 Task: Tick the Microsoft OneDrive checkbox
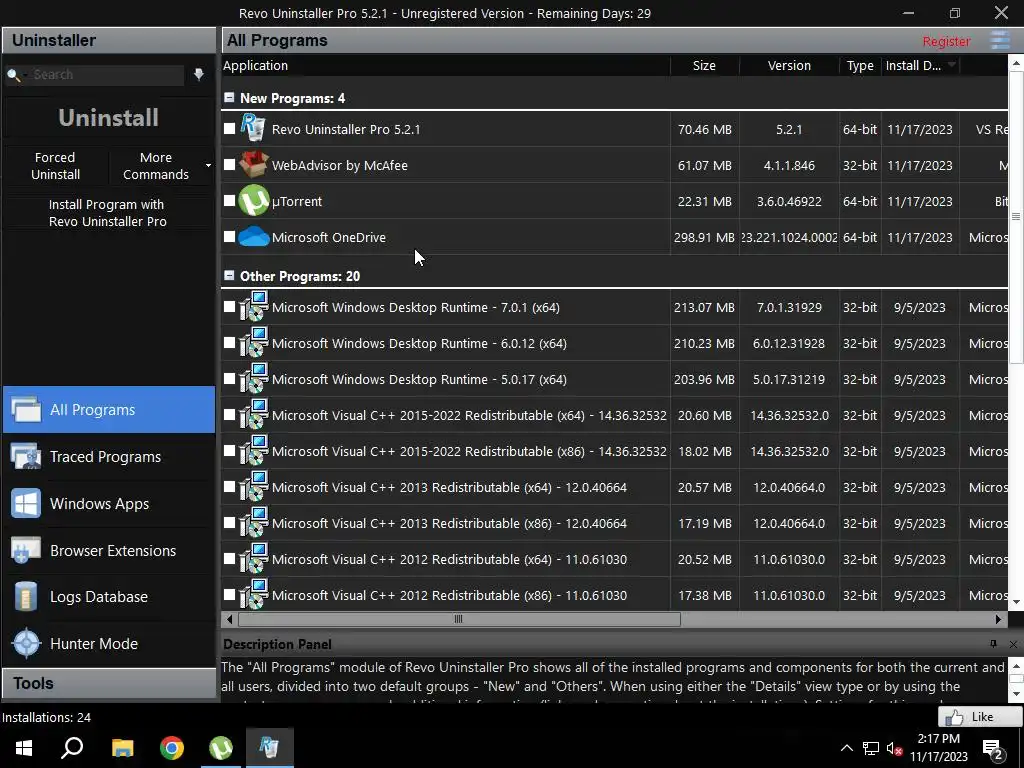(x=229, y=236)
